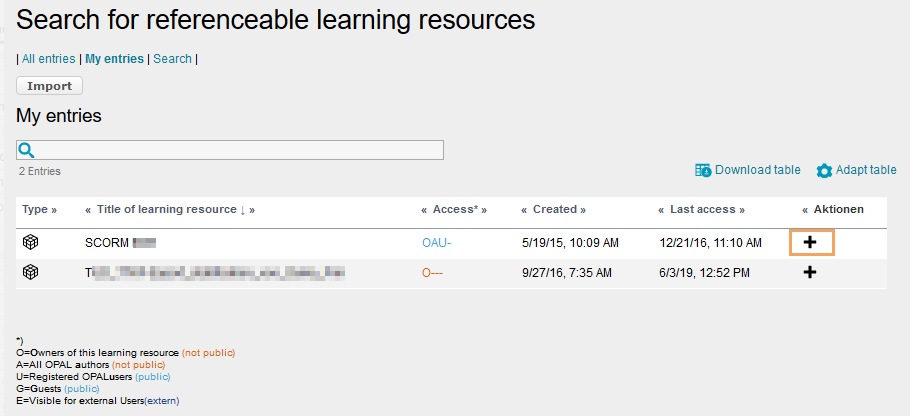Click plus icon in the second row
This screenshot has height=416, width=910.
pos(810,272)
